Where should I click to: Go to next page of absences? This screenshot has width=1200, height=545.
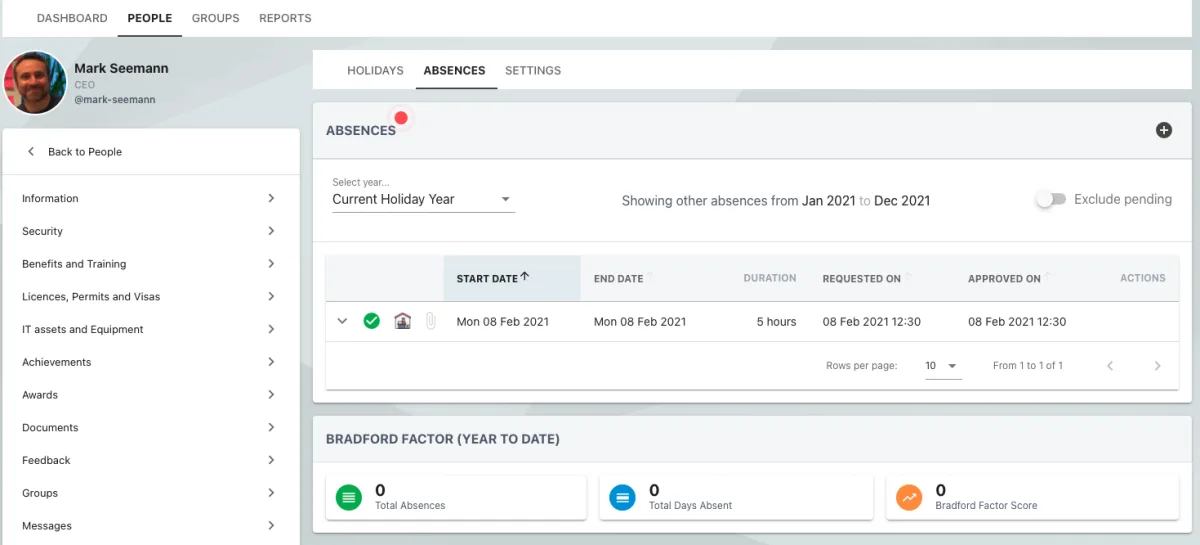(x=1158, y=366)
